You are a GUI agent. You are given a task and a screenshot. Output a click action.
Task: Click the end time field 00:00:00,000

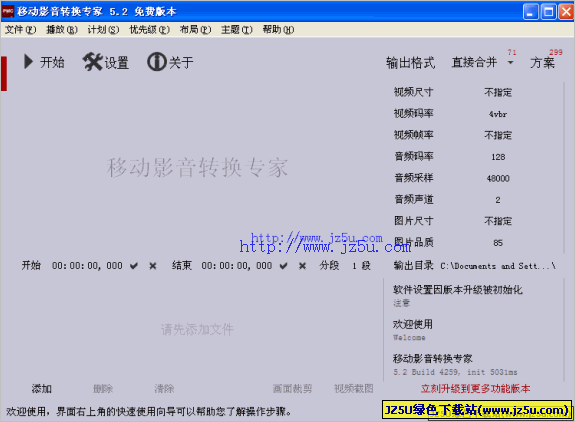(x=237, y=266)
